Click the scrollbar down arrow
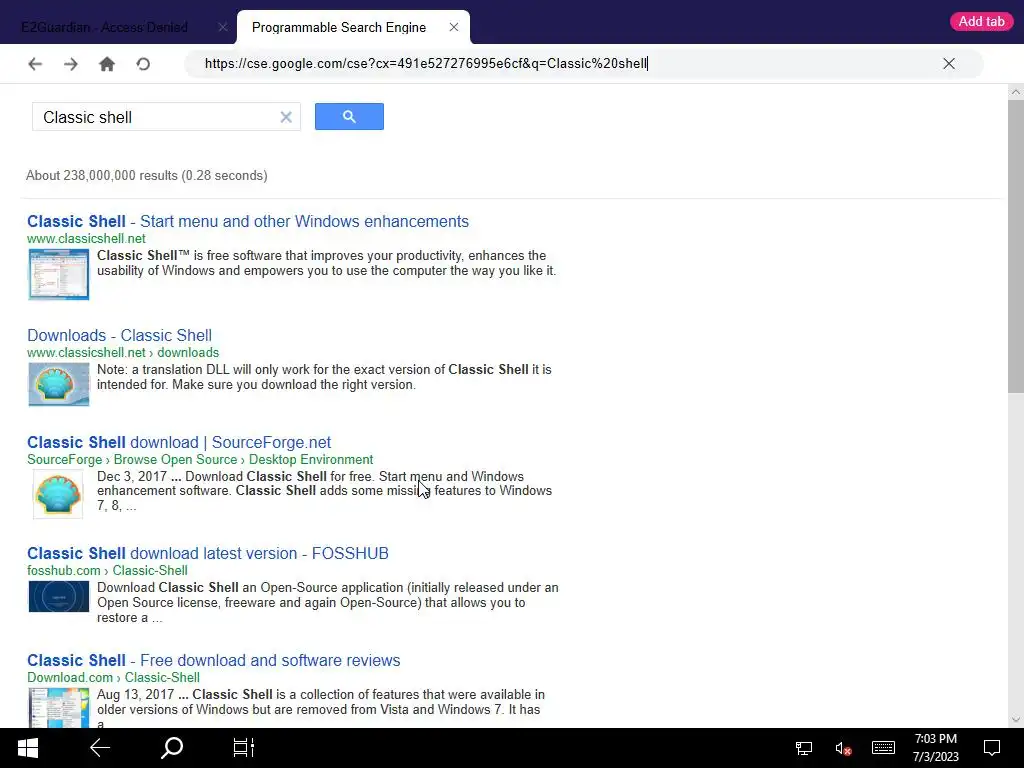 click(1016, 720)
